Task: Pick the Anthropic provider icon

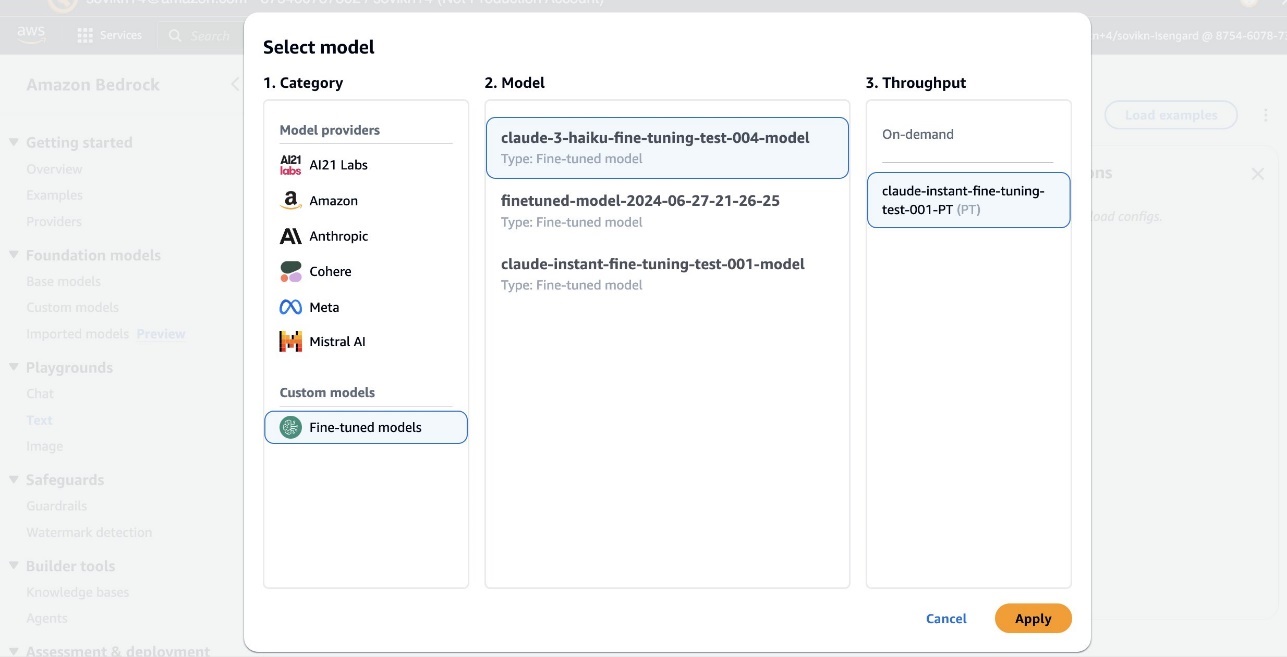Action: tap(290, 237)
